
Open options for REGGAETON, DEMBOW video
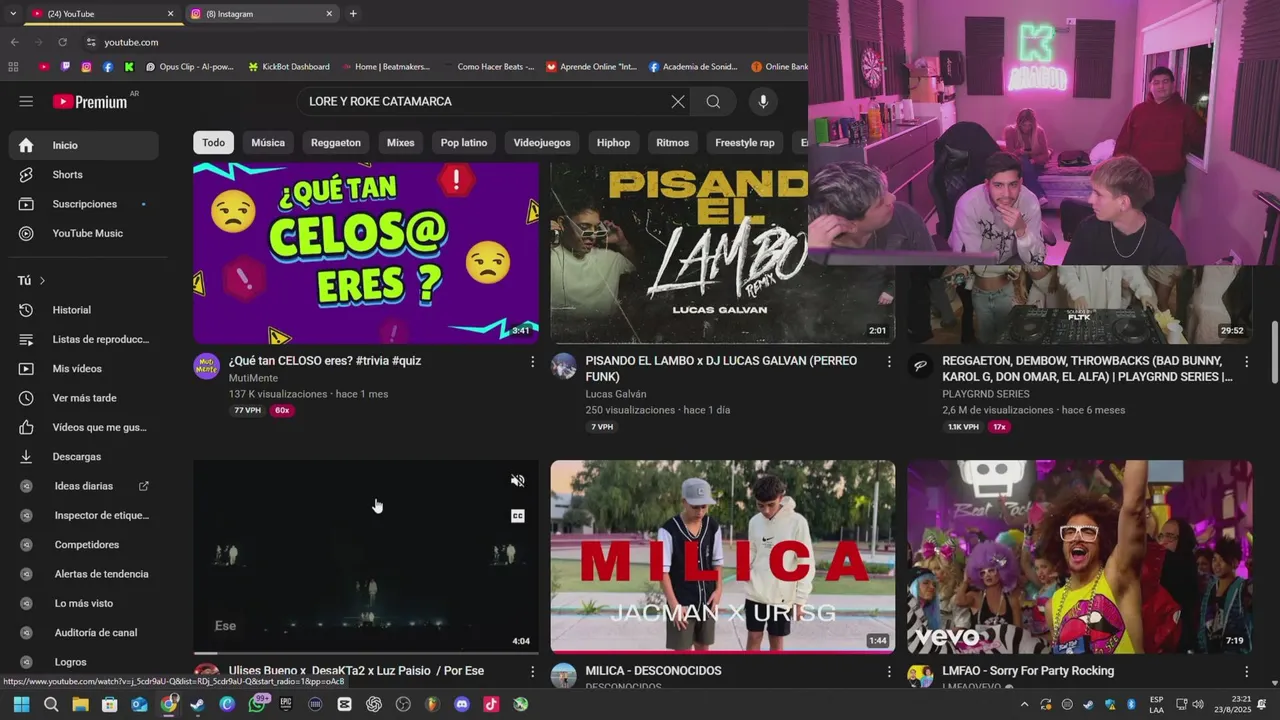[x=1246, y=361]
